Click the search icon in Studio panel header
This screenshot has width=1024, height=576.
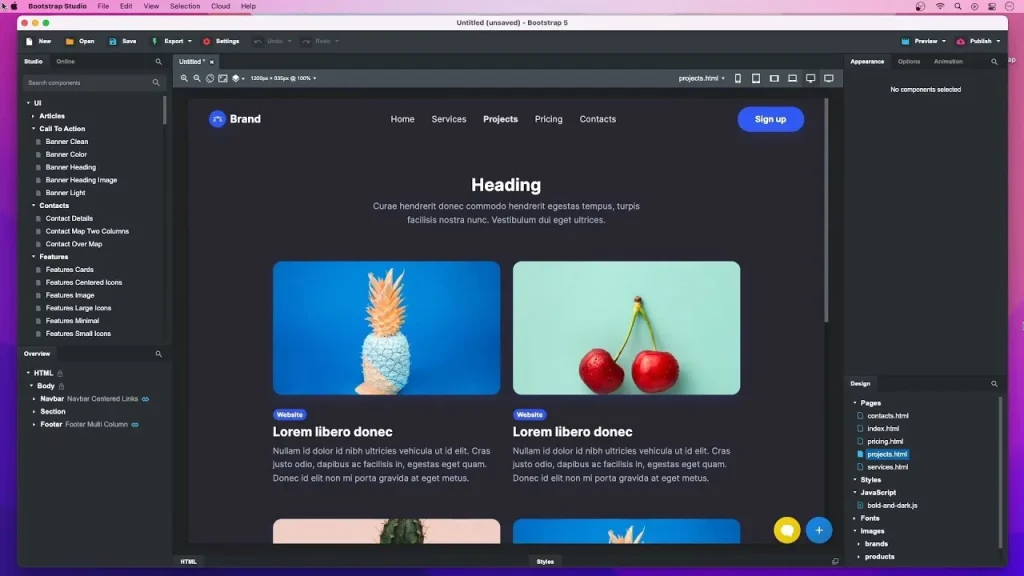click(158, 61)
